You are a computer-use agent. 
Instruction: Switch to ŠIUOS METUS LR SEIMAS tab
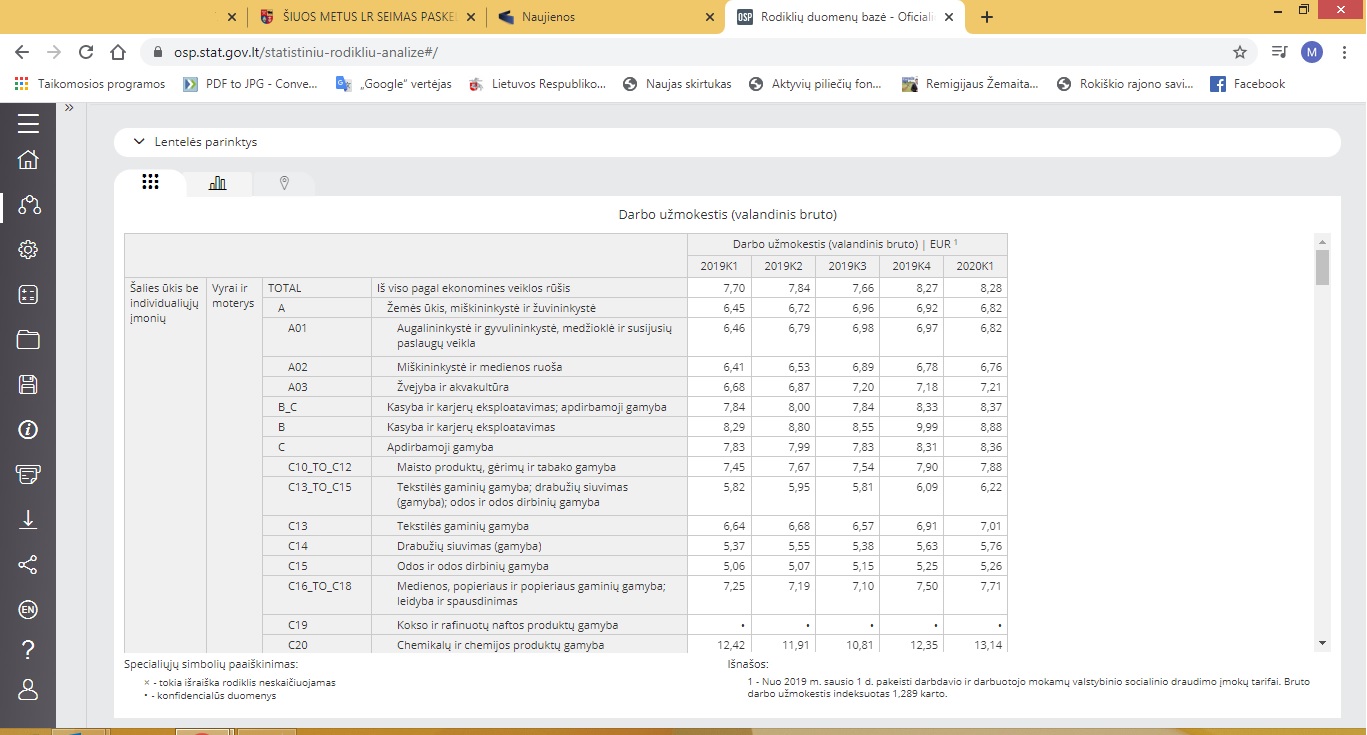pos(367,17)
